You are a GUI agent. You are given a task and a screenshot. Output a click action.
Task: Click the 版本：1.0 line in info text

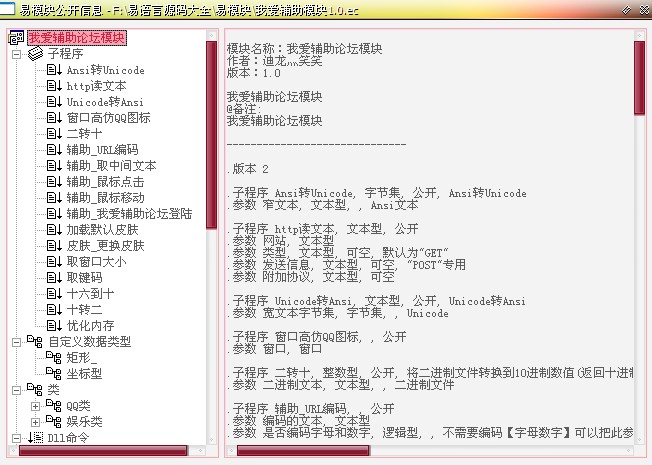tap(254, 73)
